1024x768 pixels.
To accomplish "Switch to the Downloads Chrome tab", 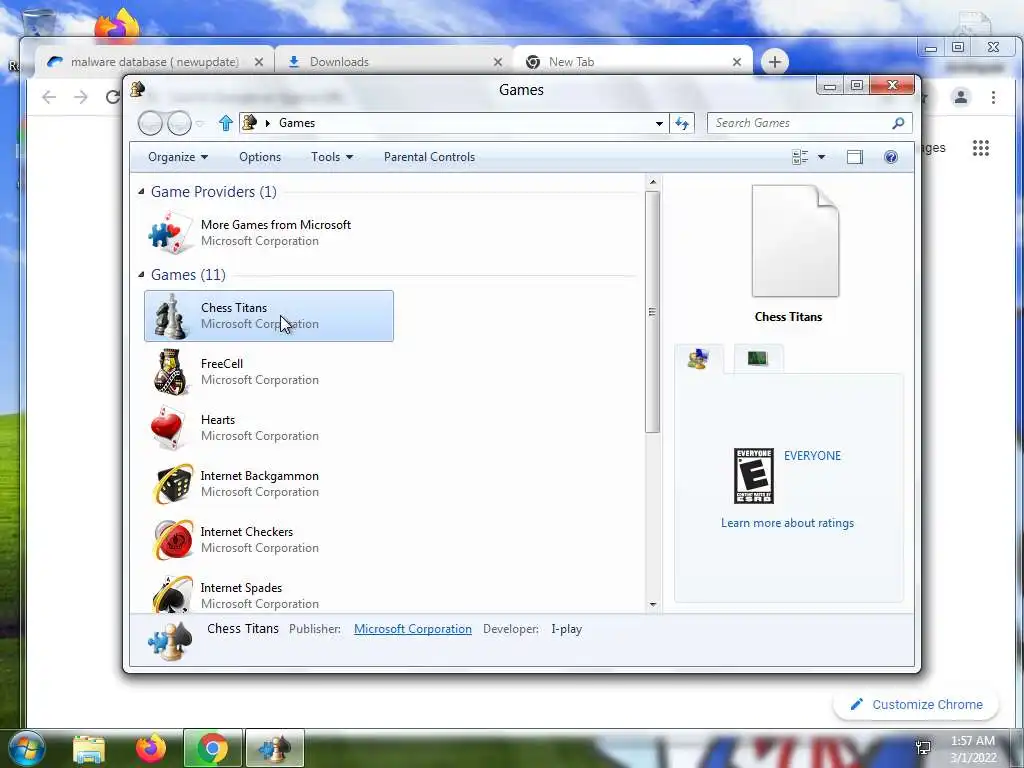I will point(394,62).
